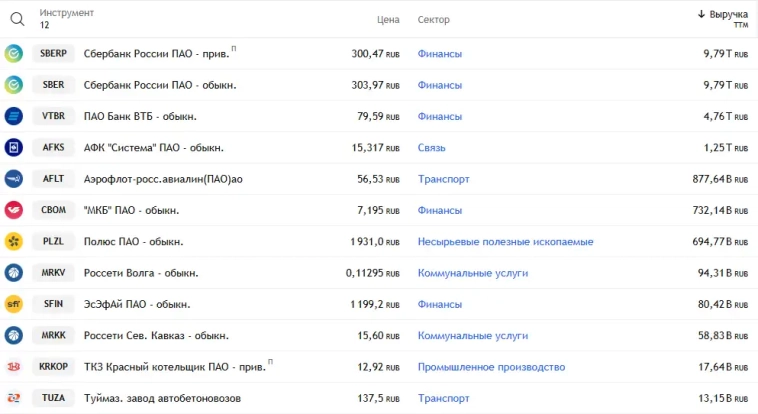Click the SFI logo icon
The image size is (758, 414).
(14, 304)
